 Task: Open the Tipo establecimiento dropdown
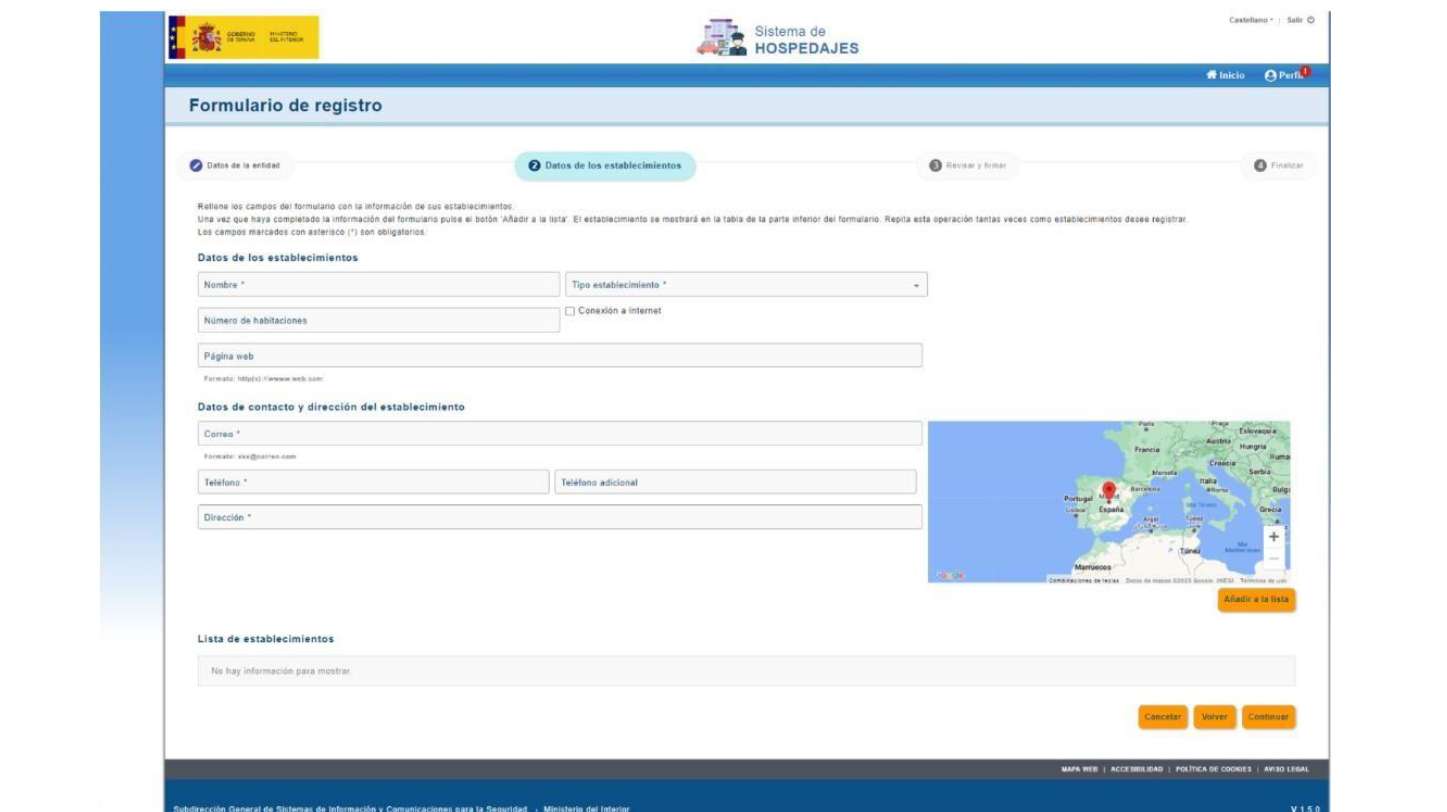point(746,285)
